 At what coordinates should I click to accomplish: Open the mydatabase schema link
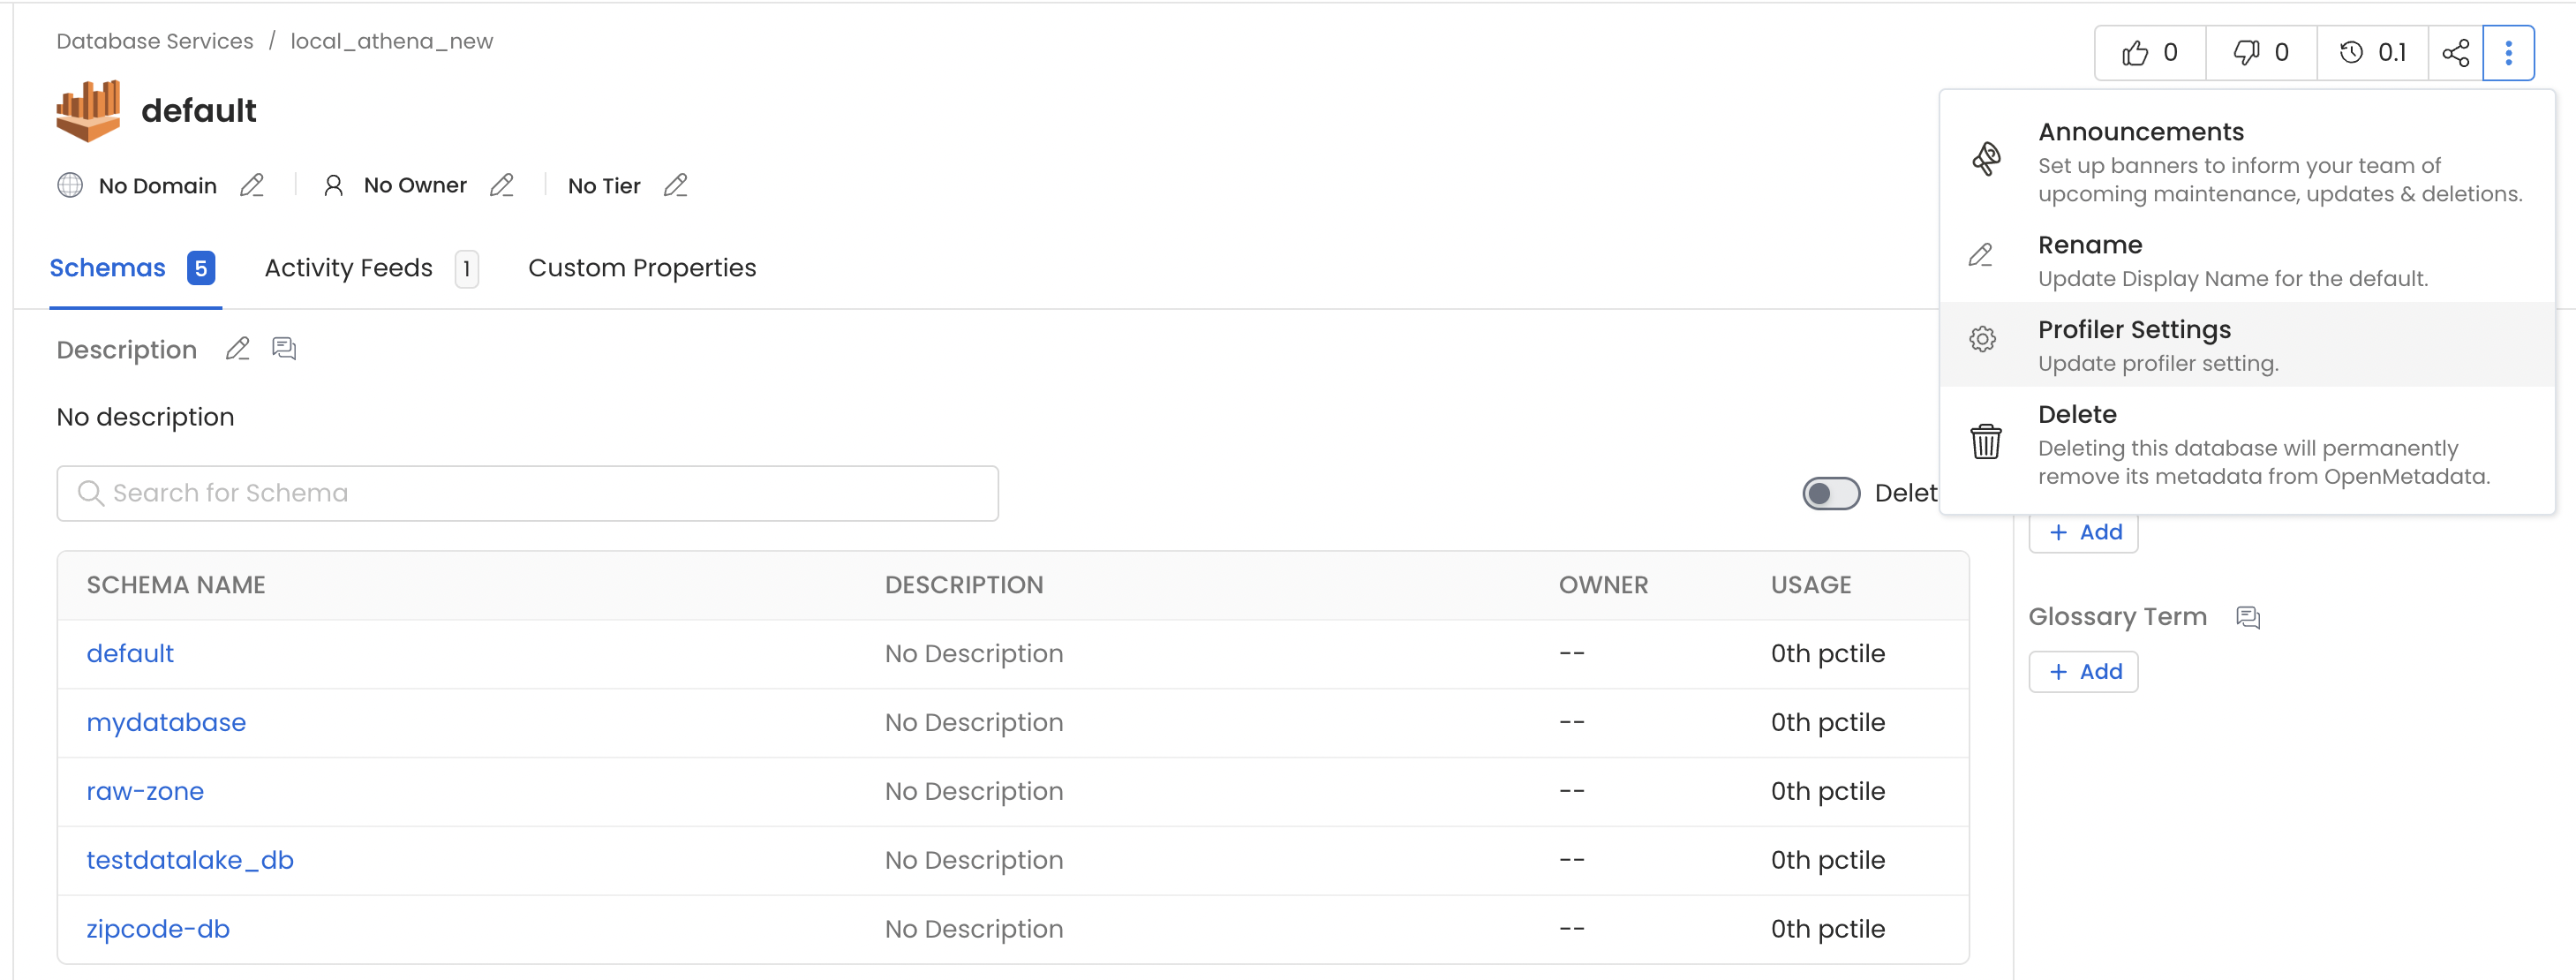tap(166, 723)
